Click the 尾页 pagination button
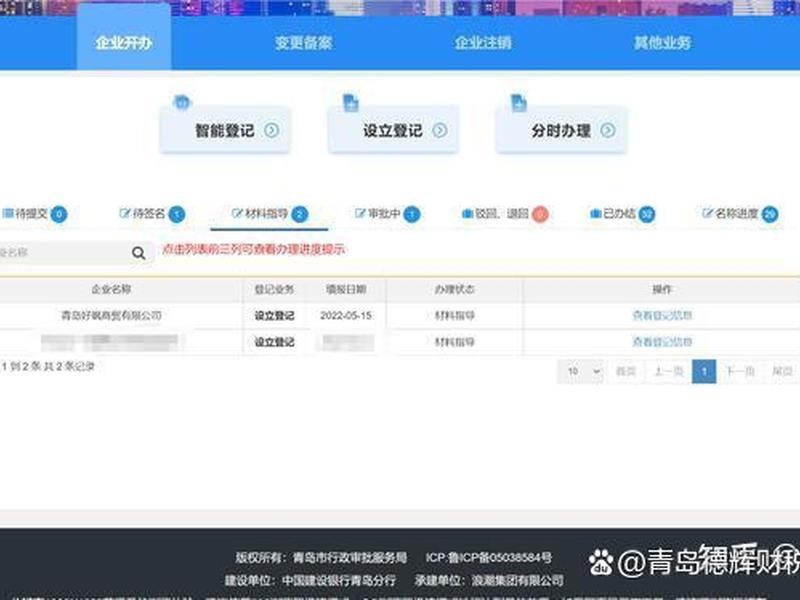 click(782, 371)
